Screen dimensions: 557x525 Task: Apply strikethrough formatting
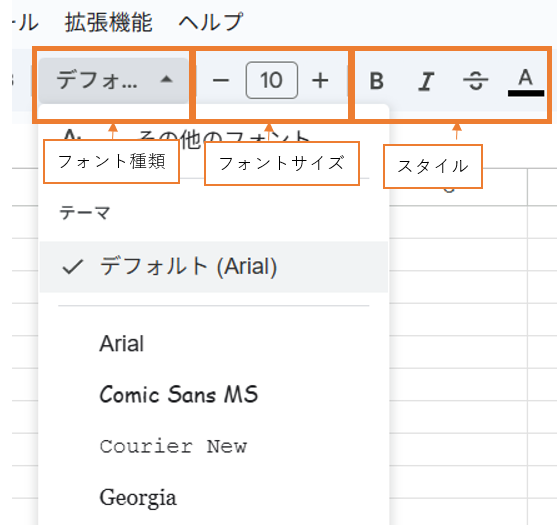pyautogui.click(x=476, y=81)
